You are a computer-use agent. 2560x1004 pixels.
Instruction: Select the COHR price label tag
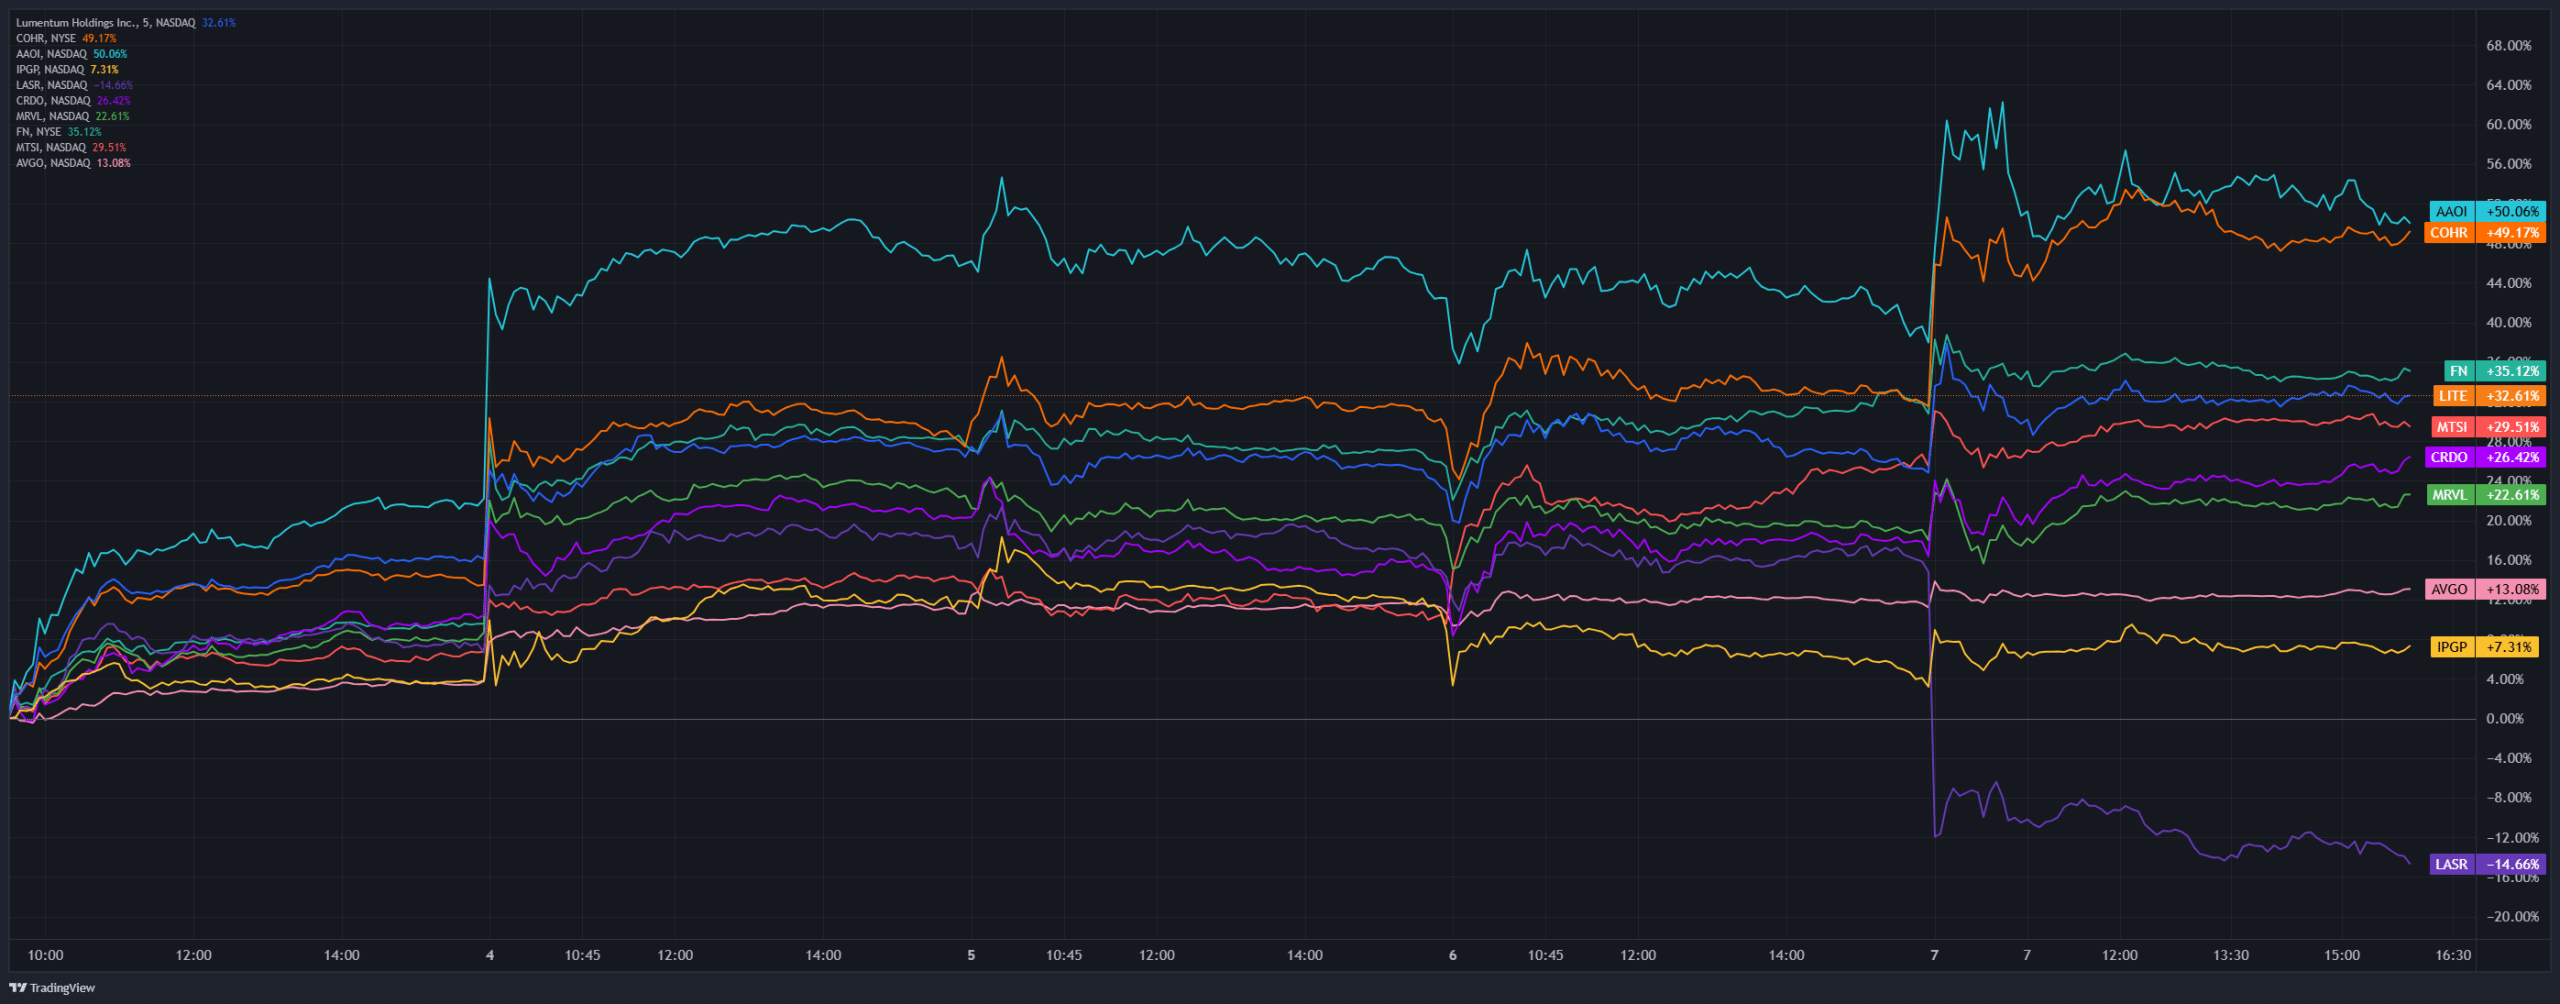point(2485,233)
